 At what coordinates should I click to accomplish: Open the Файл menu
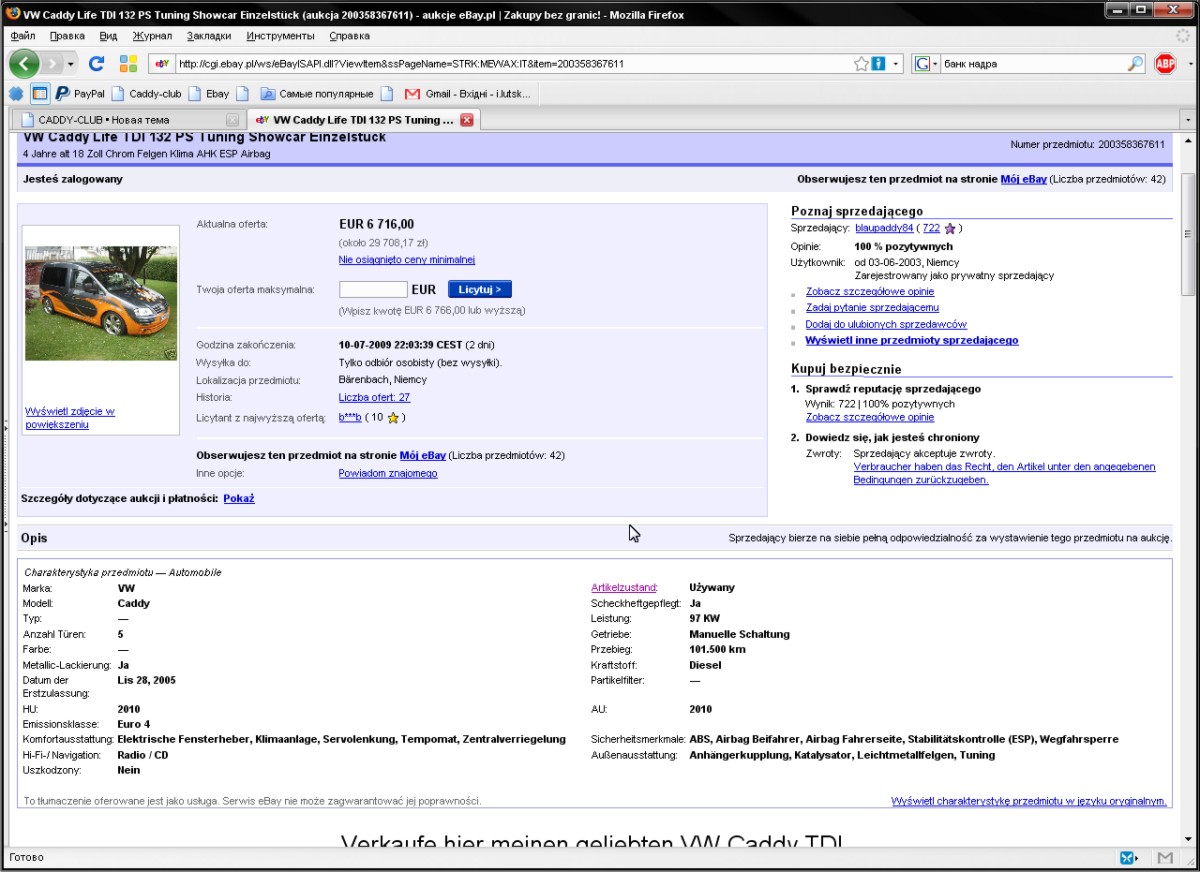(x=23, y=36)
